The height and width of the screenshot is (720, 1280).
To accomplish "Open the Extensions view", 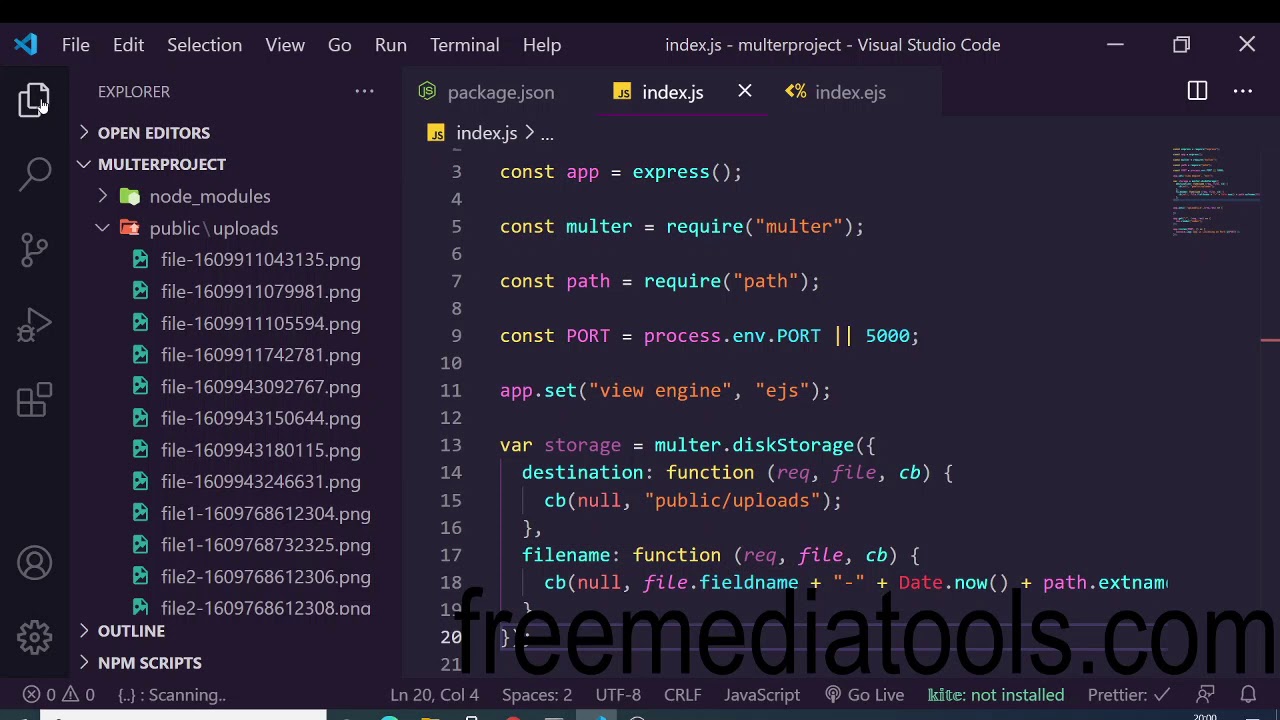I will click(x=35, y=400).
